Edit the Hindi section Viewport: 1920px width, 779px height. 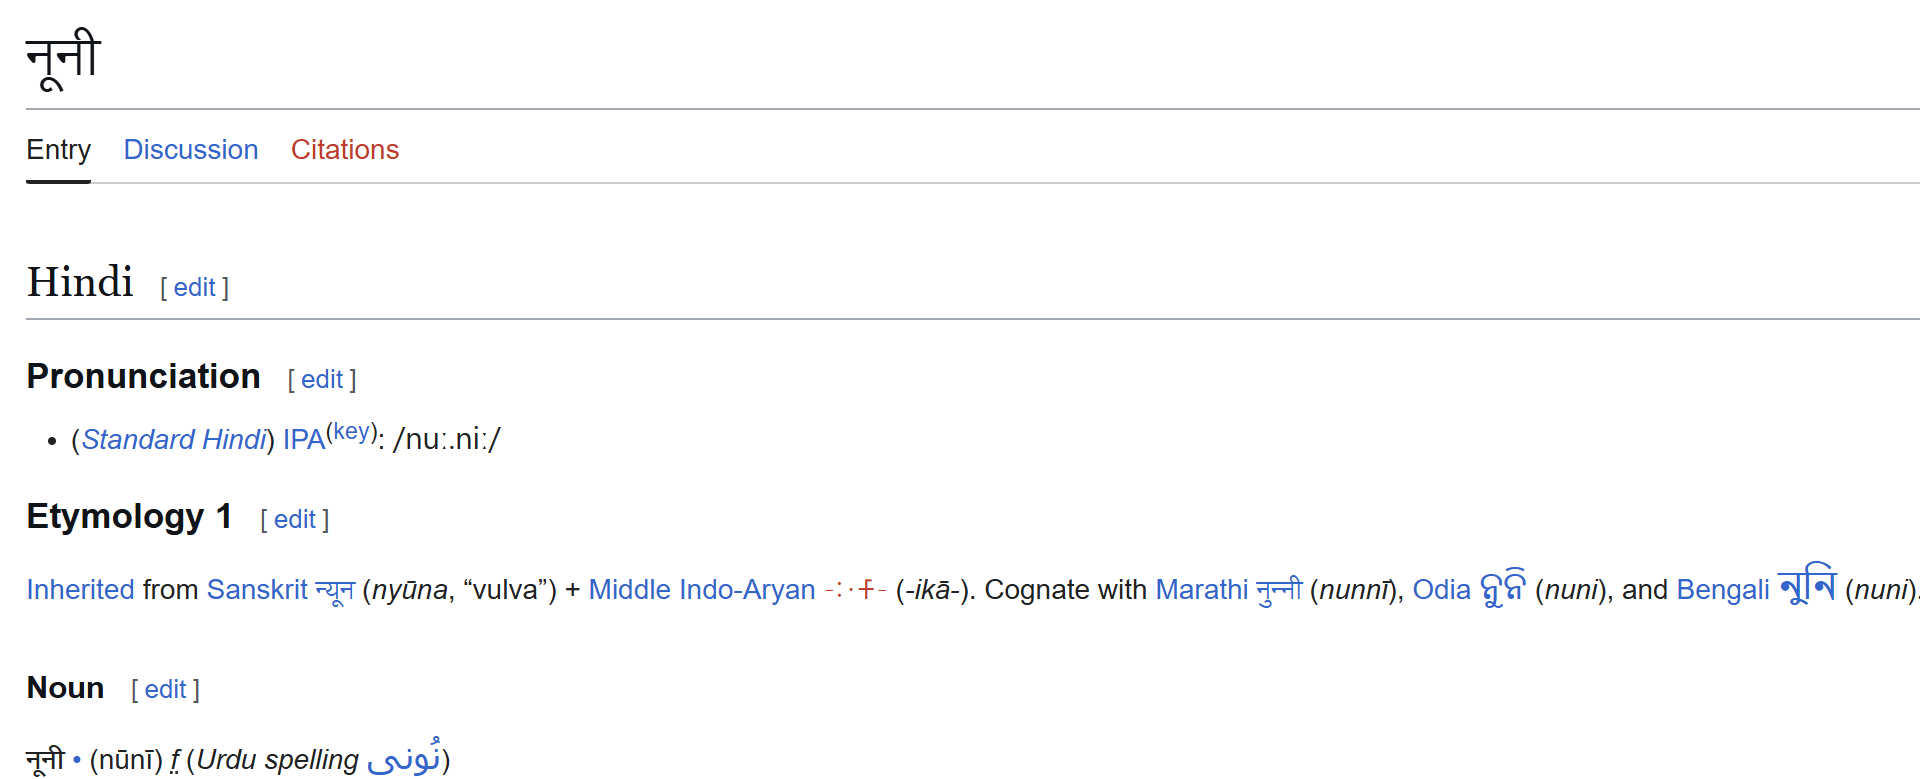pyautogui.click(x=194, y=288)
